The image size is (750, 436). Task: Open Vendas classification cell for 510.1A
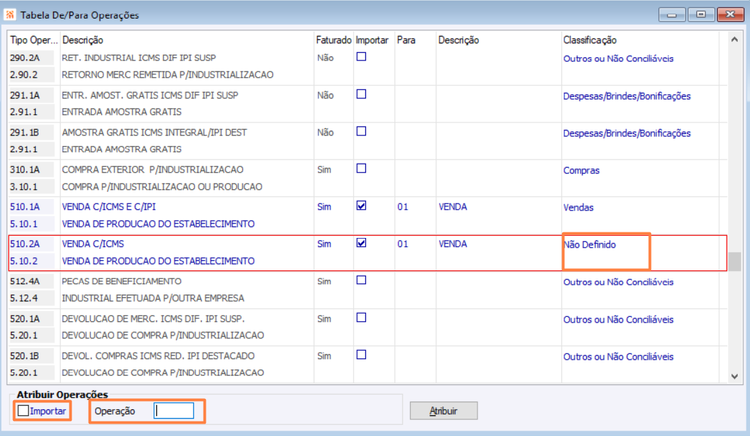coord(578,207)
